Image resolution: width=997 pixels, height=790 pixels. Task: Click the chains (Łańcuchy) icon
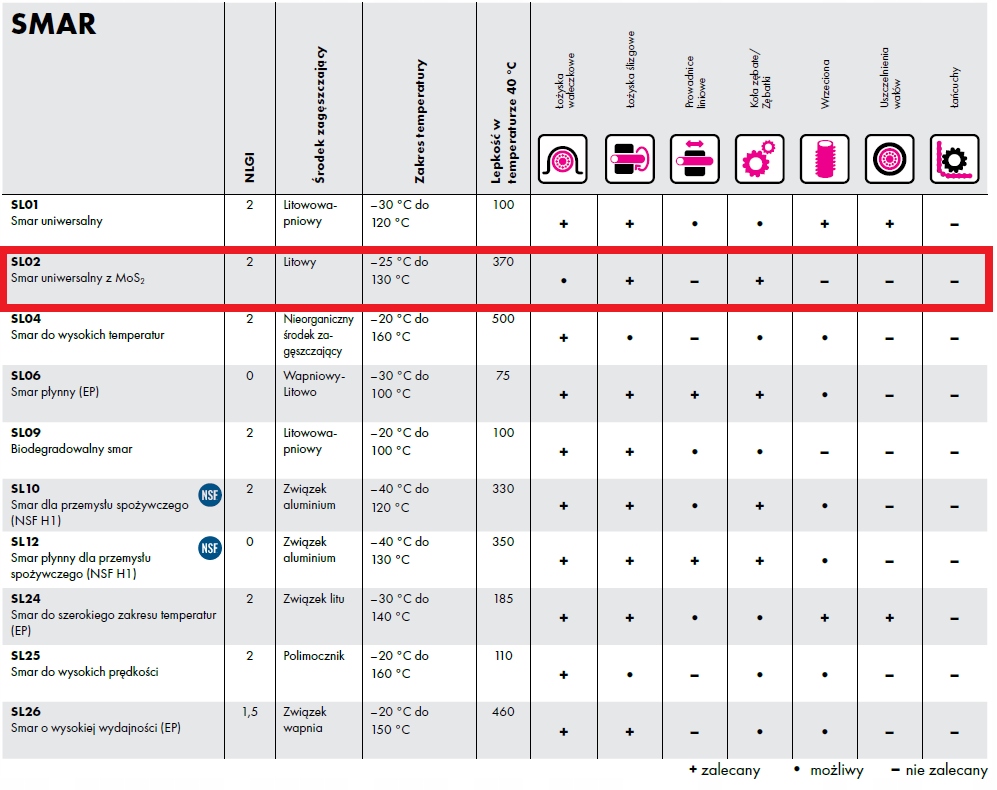[955, 159]
